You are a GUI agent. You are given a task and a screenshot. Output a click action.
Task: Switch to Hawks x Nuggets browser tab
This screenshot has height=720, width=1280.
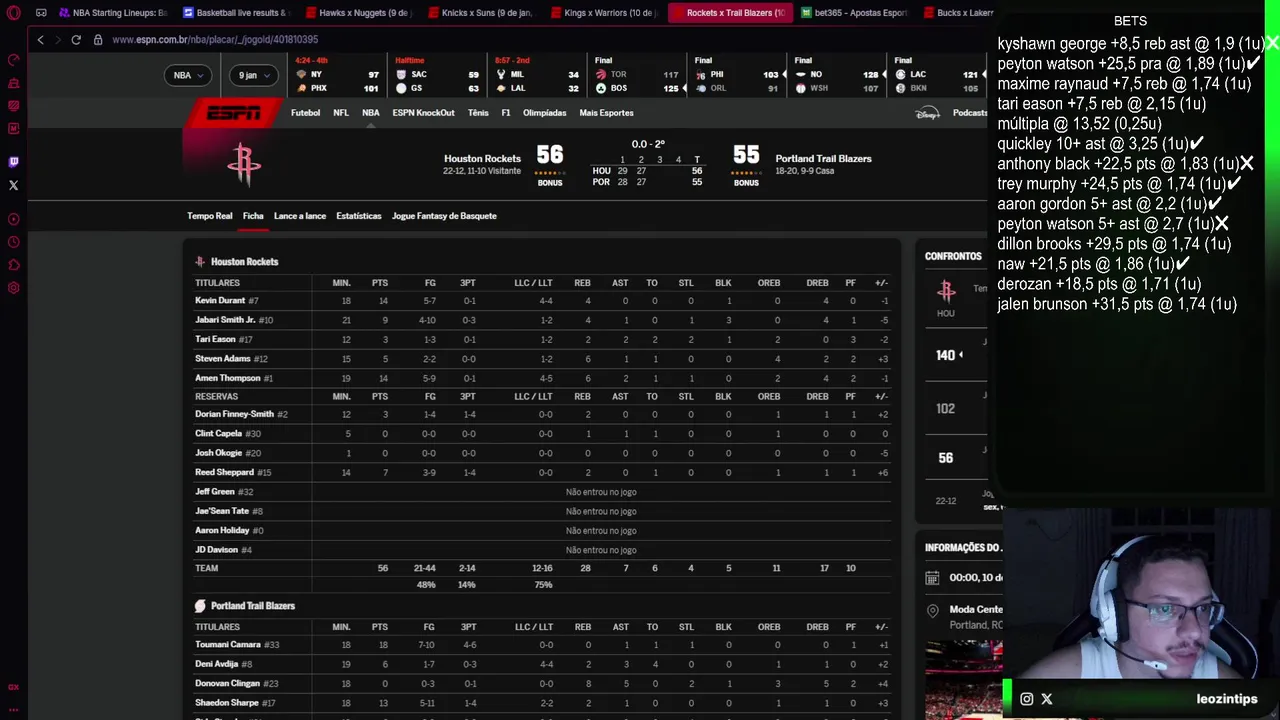(x=358, y=13)
